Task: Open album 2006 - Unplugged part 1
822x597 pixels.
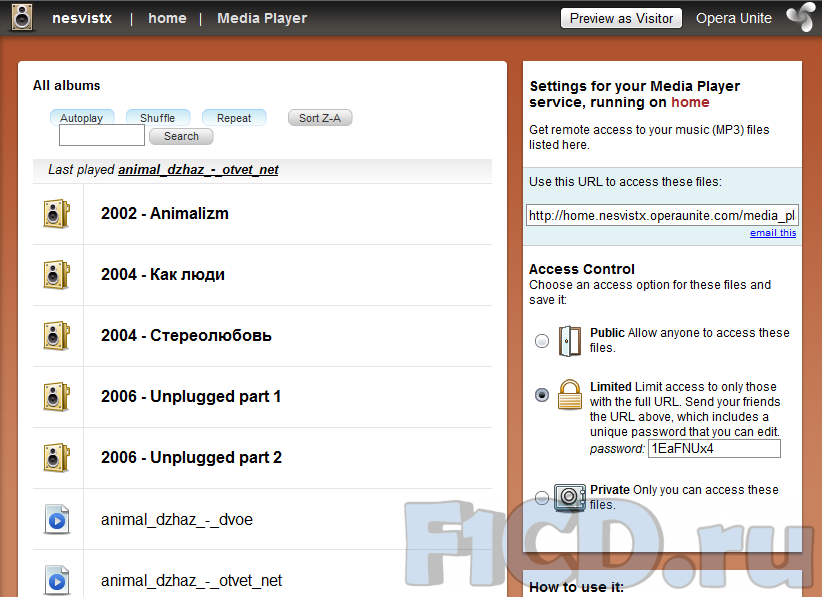Action: [x=191, y=396]
